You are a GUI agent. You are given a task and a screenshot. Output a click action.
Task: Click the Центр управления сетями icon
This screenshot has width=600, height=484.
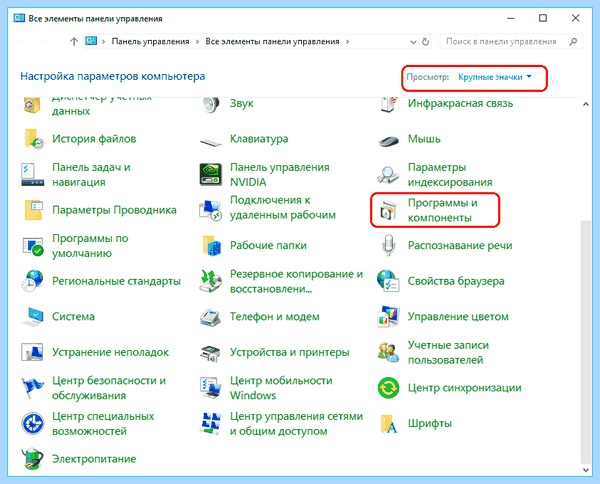click(x=211, y=423)
